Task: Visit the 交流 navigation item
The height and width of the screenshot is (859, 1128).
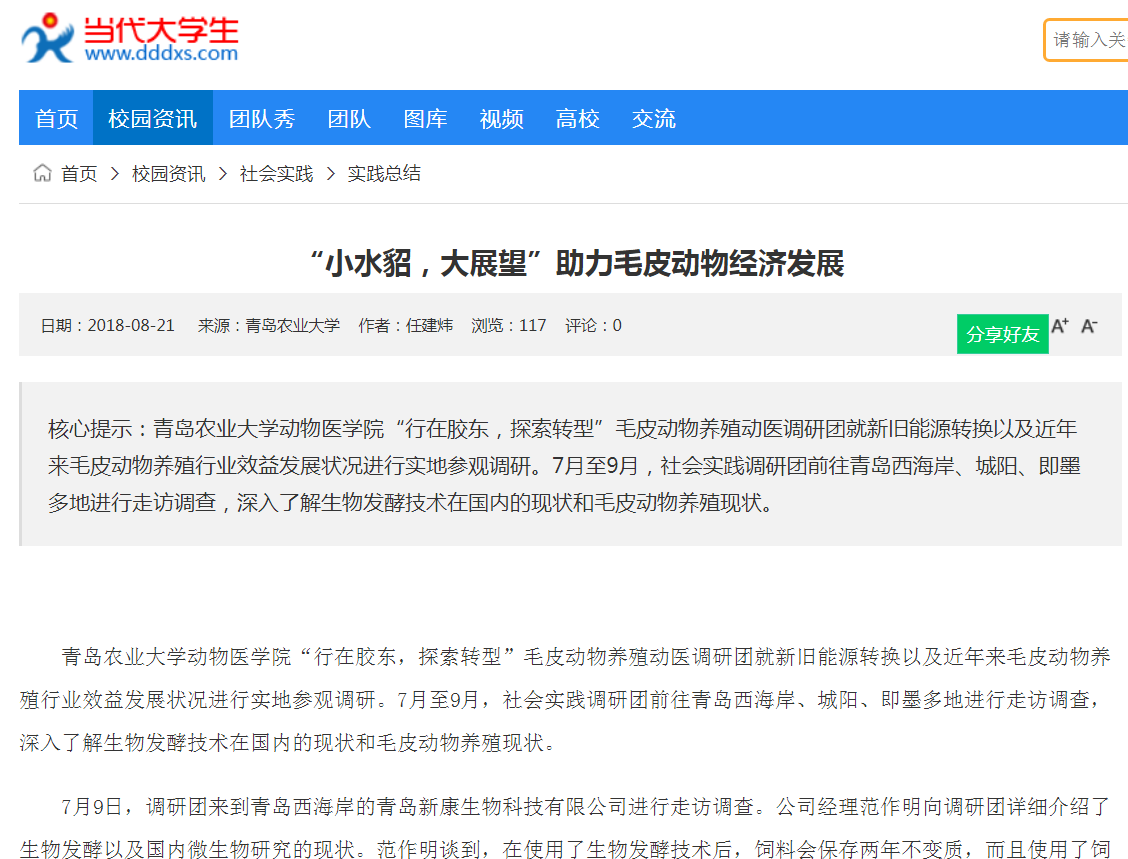Action: (653, 119)
